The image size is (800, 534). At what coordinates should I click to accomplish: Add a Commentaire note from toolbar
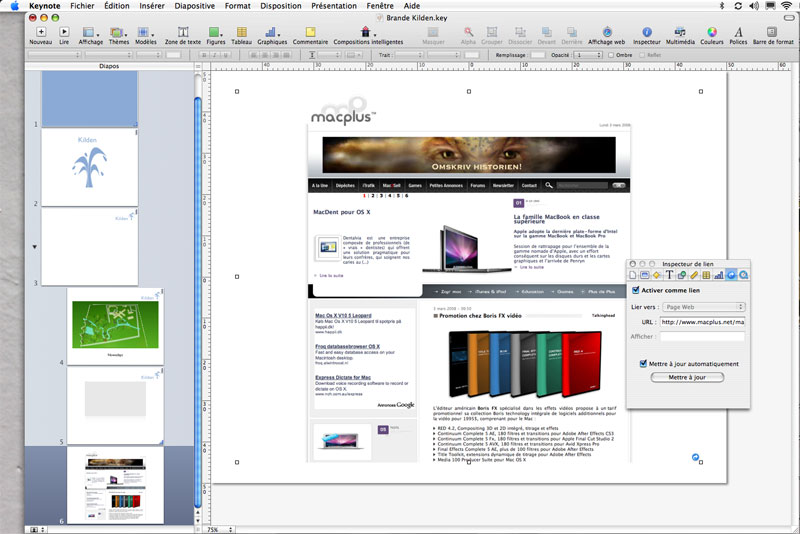(310, 32)
